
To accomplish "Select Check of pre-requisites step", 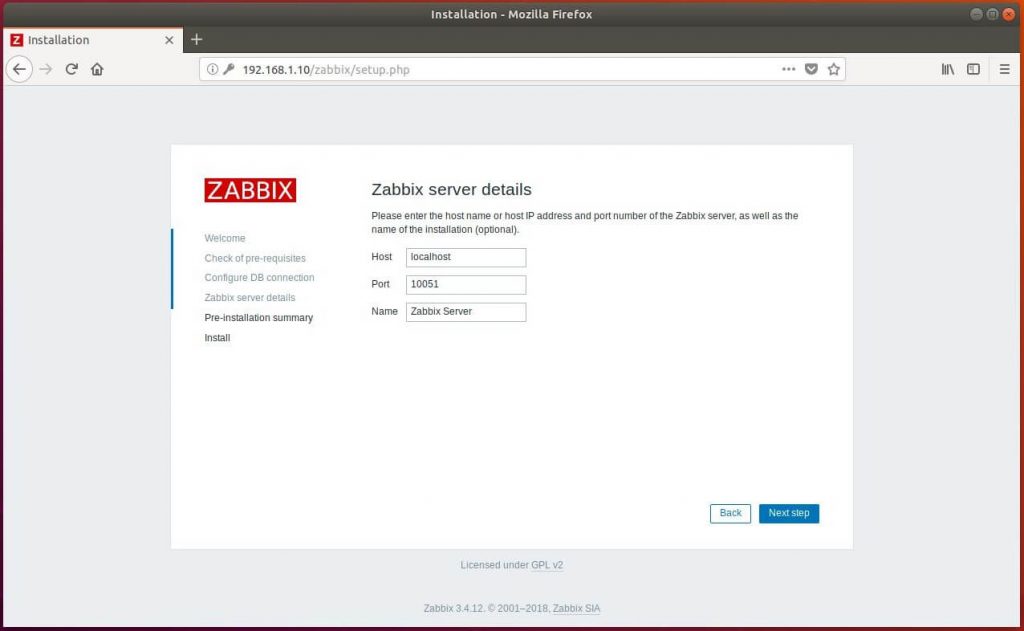I will pos(255,259).
